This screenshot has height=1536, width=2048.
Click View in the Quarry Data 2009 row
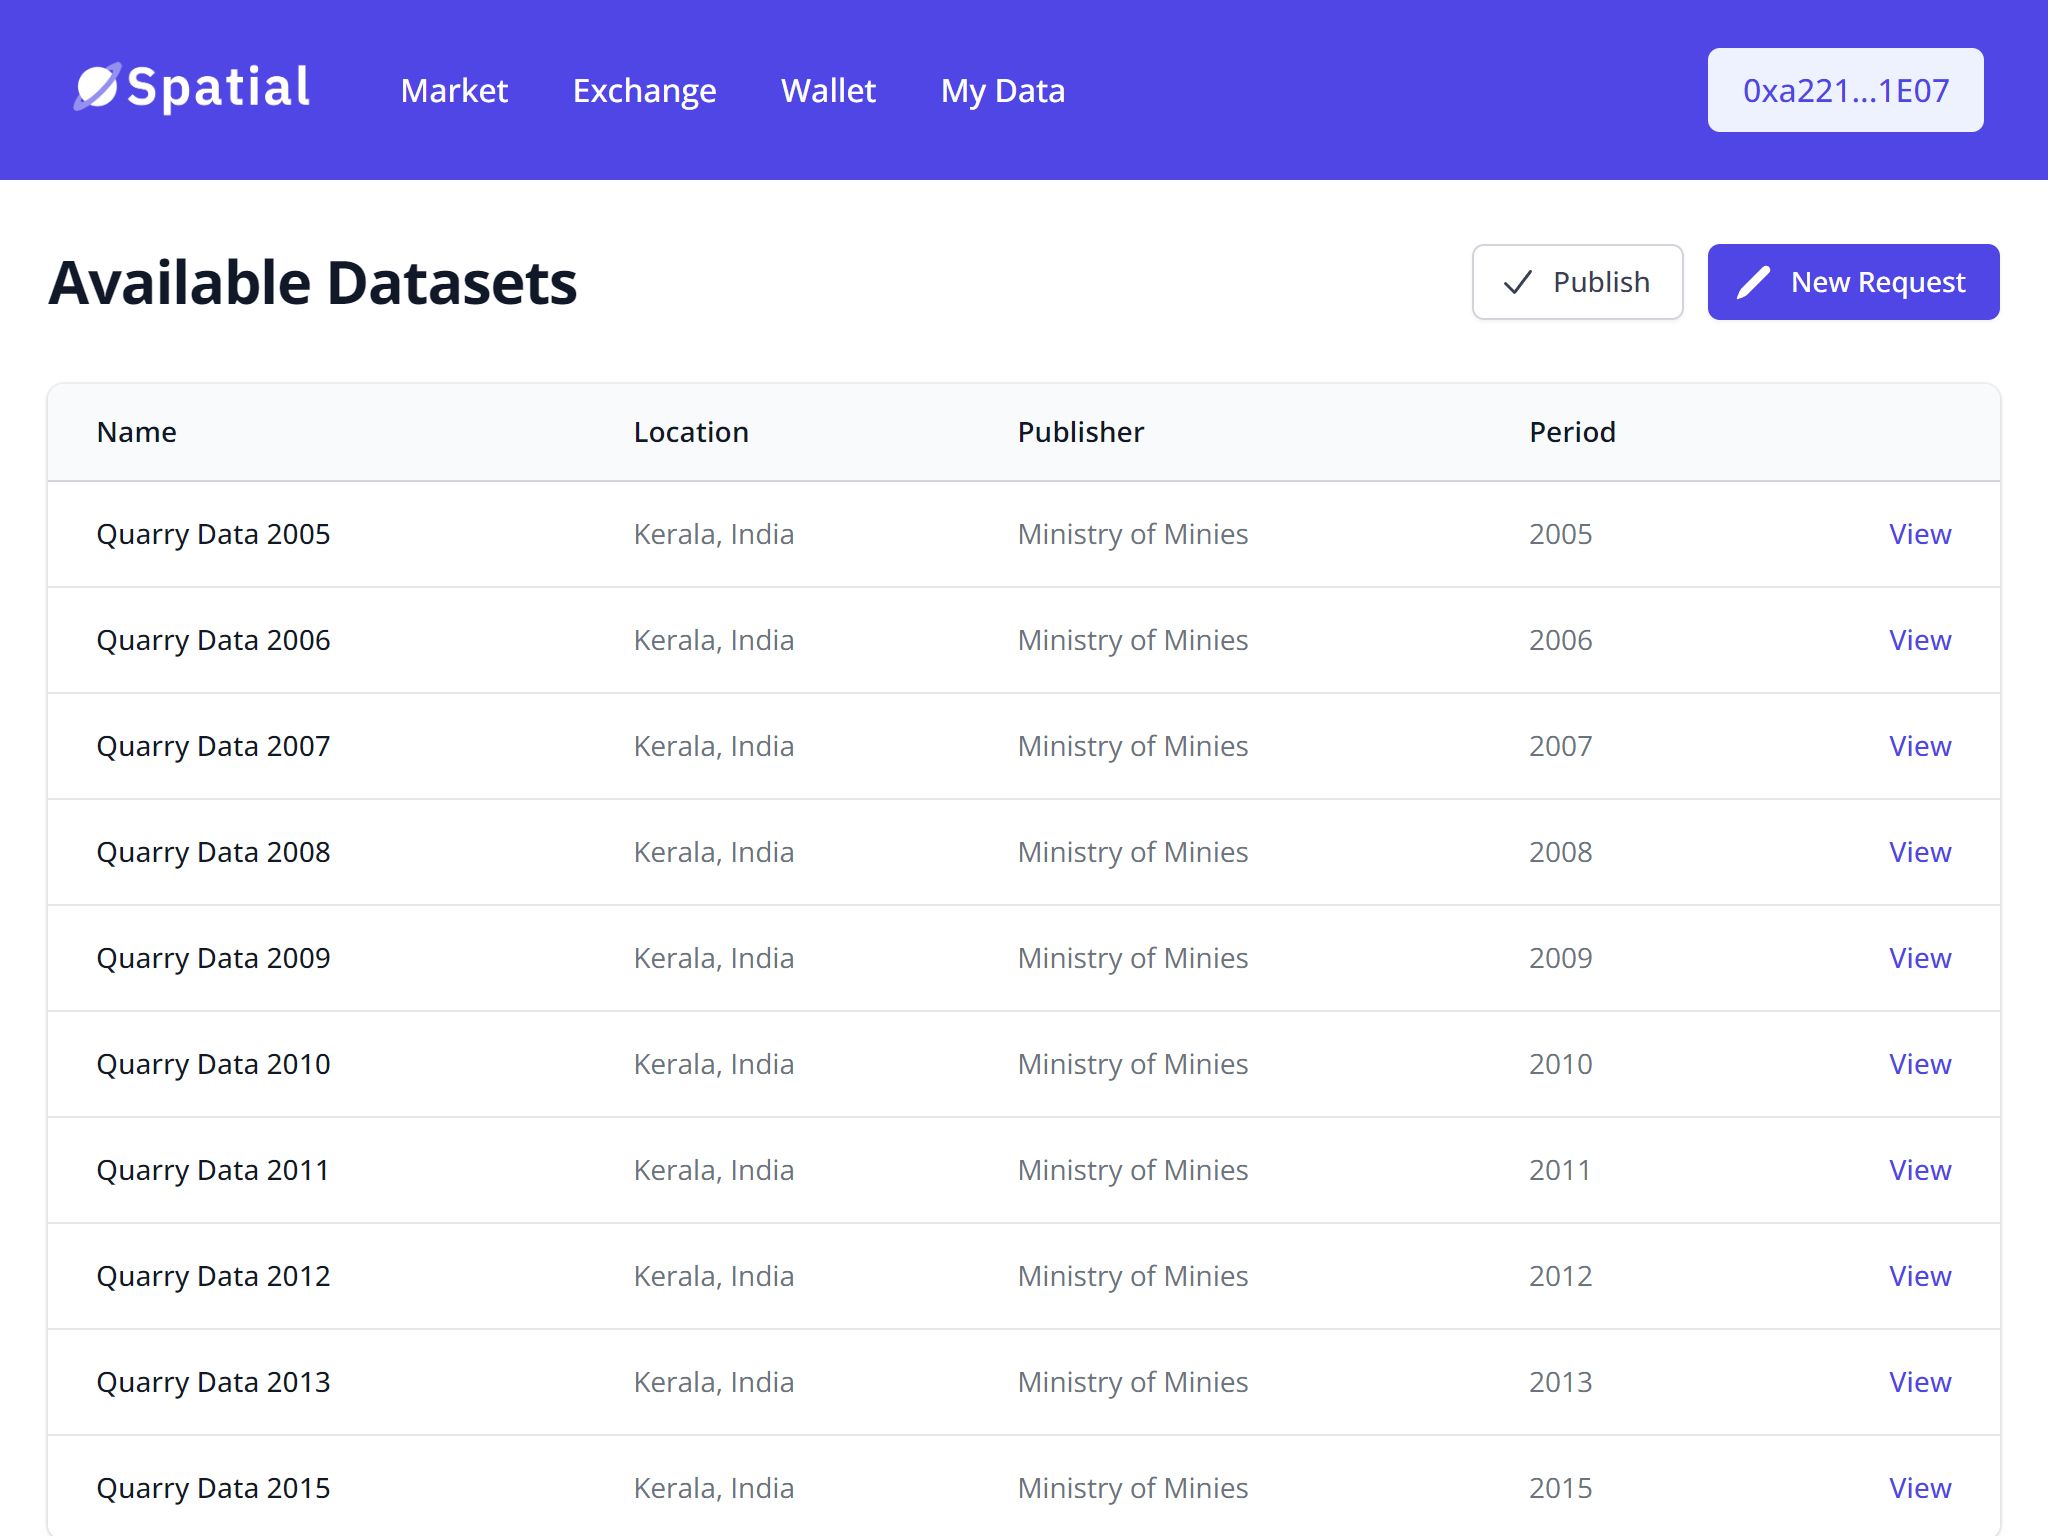[1919, 958]
